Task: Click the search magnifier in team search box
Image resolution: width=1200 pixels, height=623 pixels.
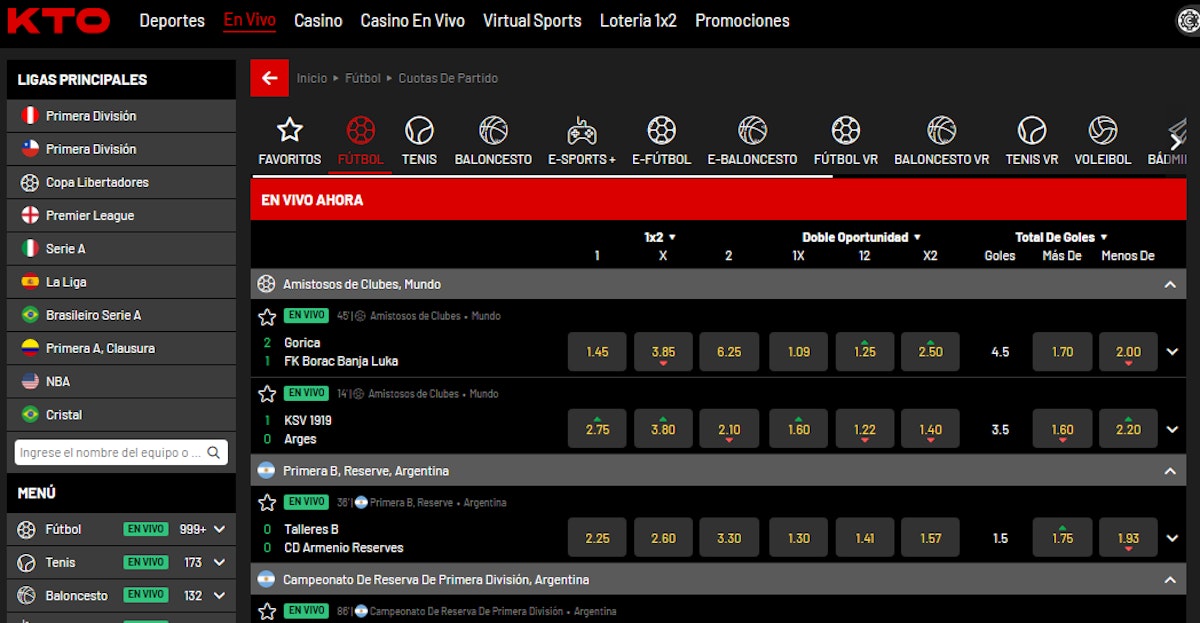Action: [214, 453]
